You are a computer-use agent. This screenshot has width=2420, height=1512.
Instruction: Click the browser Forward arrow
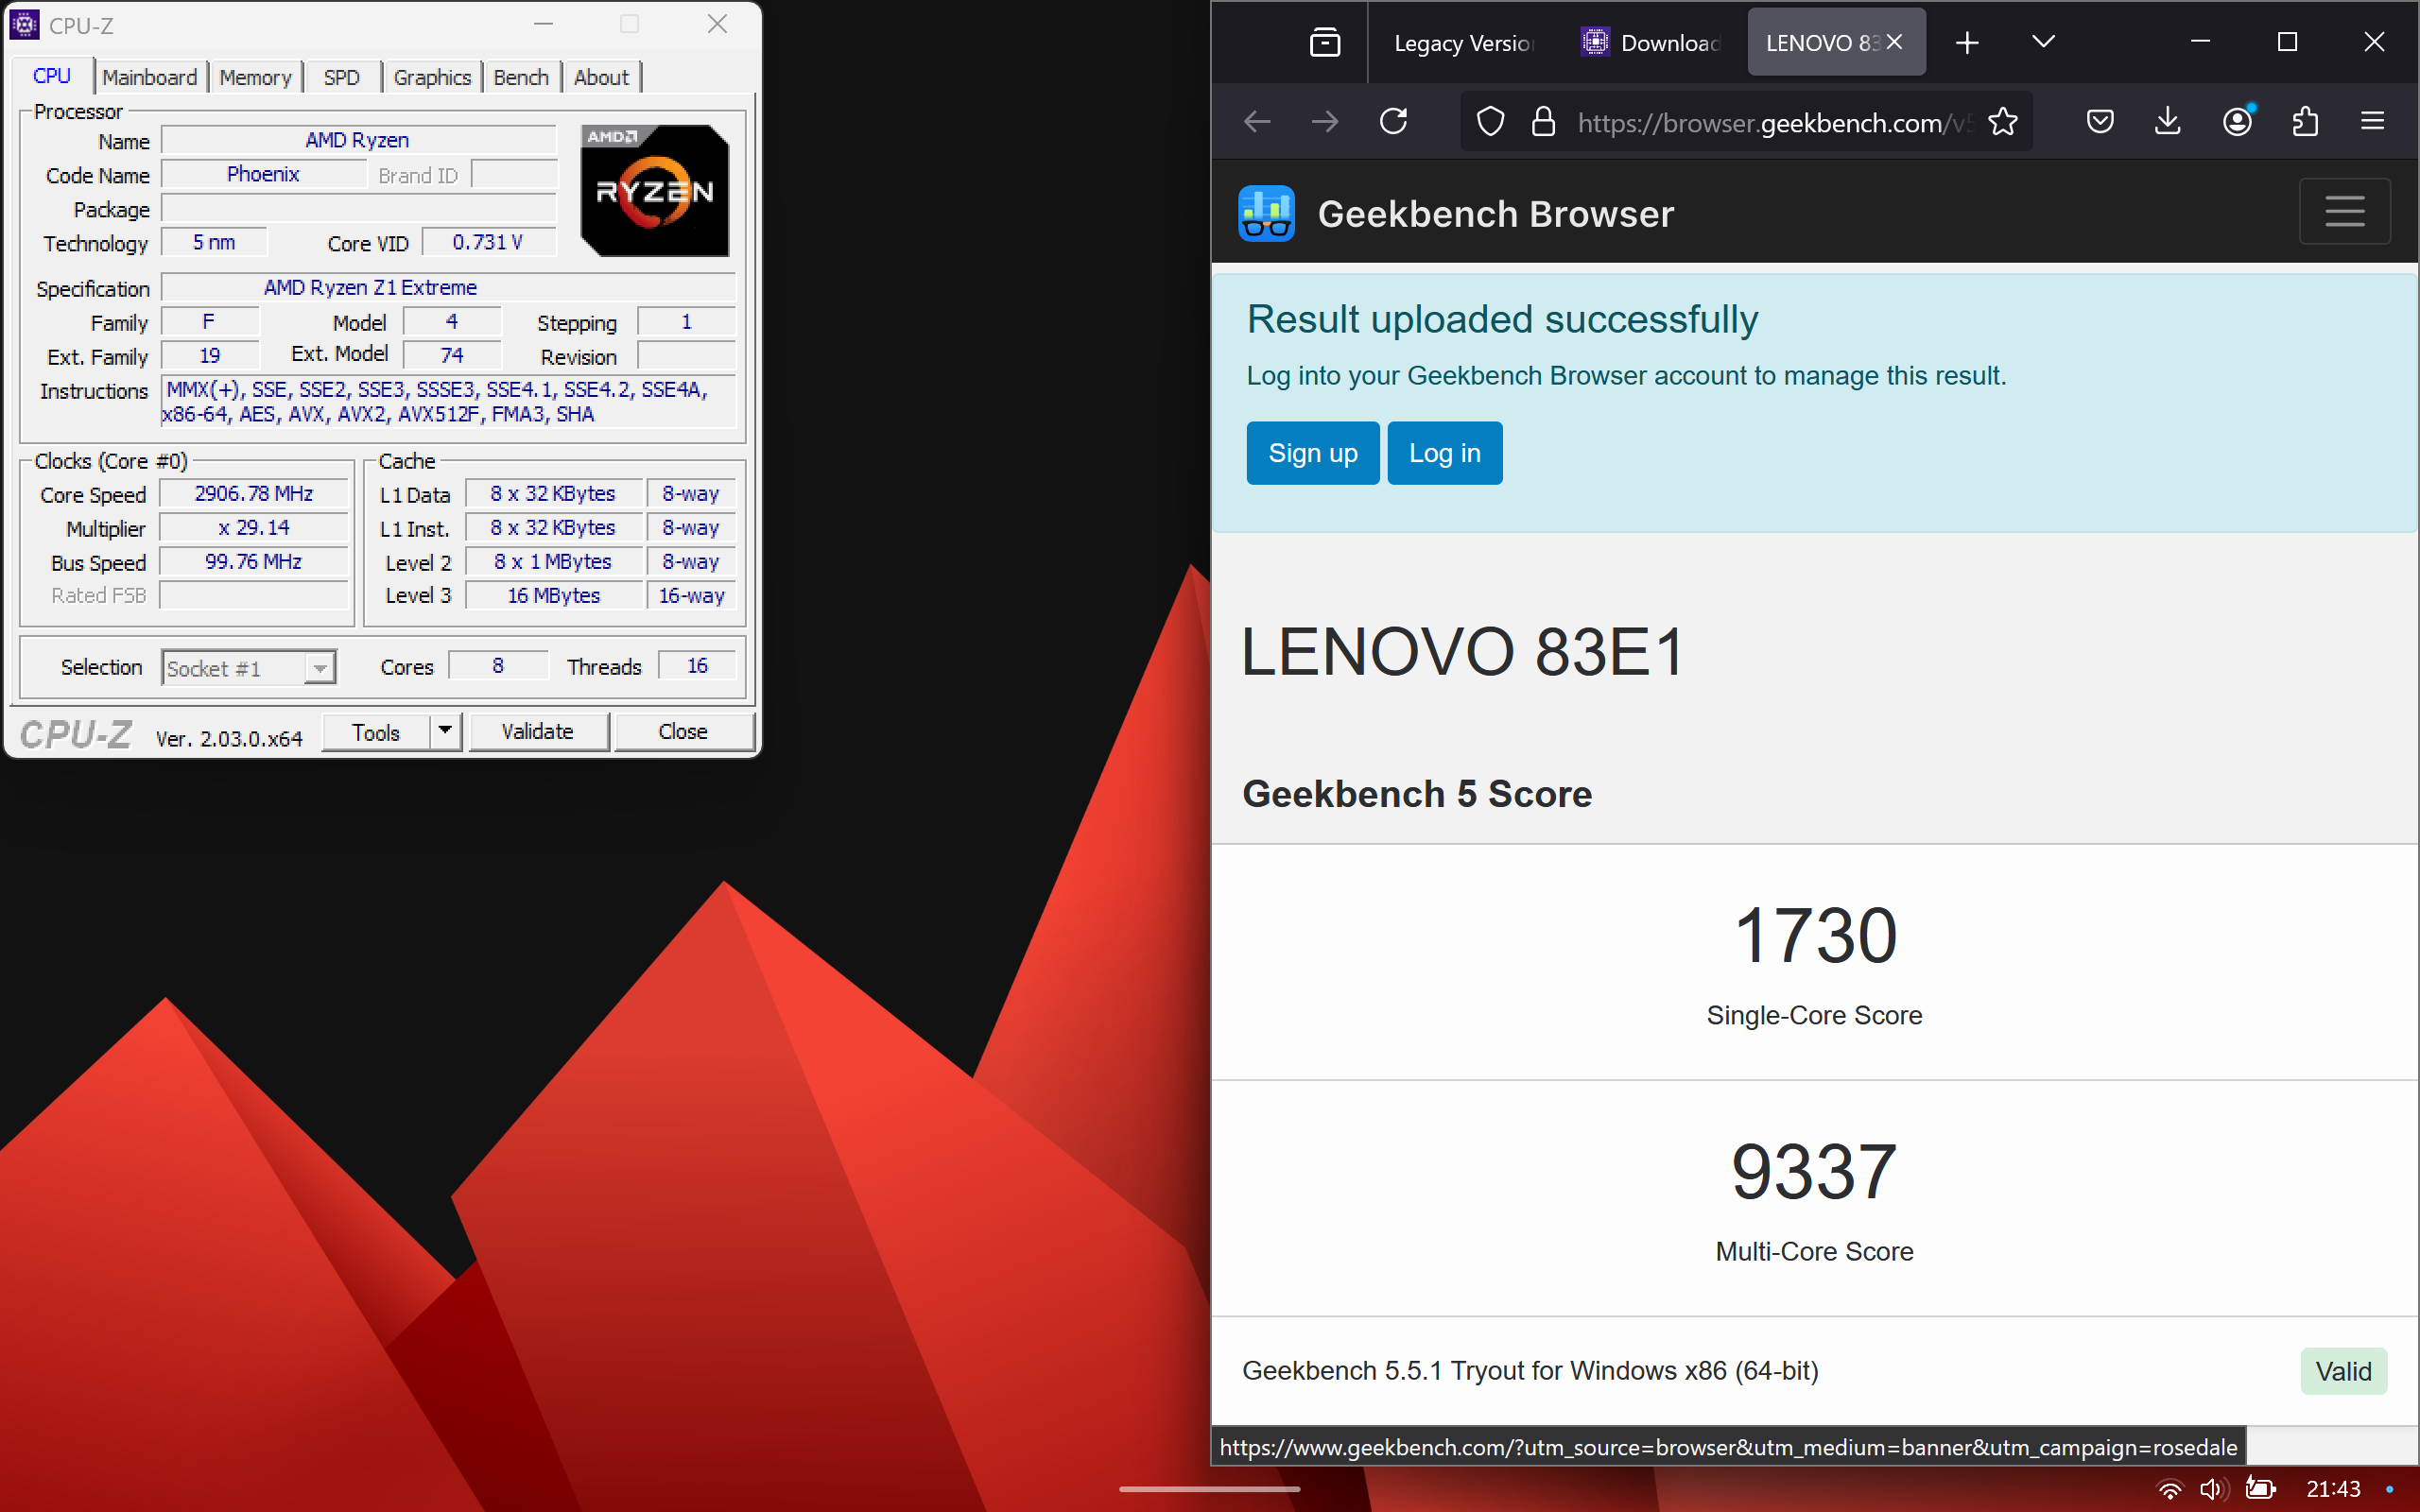pyautogui.click(x=1325, y=122)
